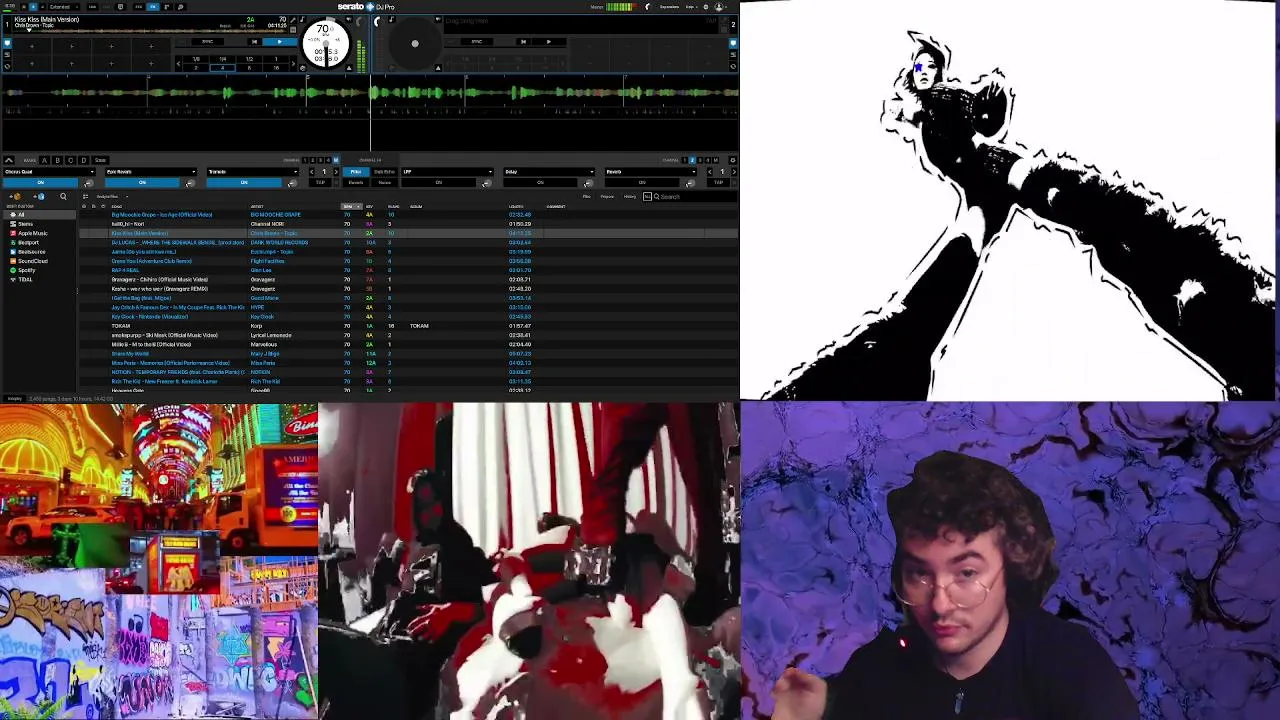Viewport: 1280px width, 720px height.
Task: Select FX bank B
Action: click(57, 160)
